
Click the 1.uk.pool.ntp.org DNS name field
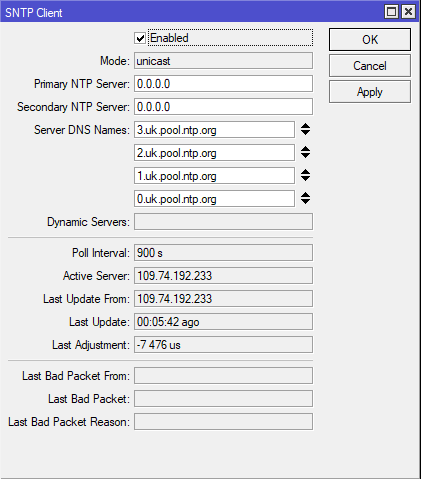point(214,176)
